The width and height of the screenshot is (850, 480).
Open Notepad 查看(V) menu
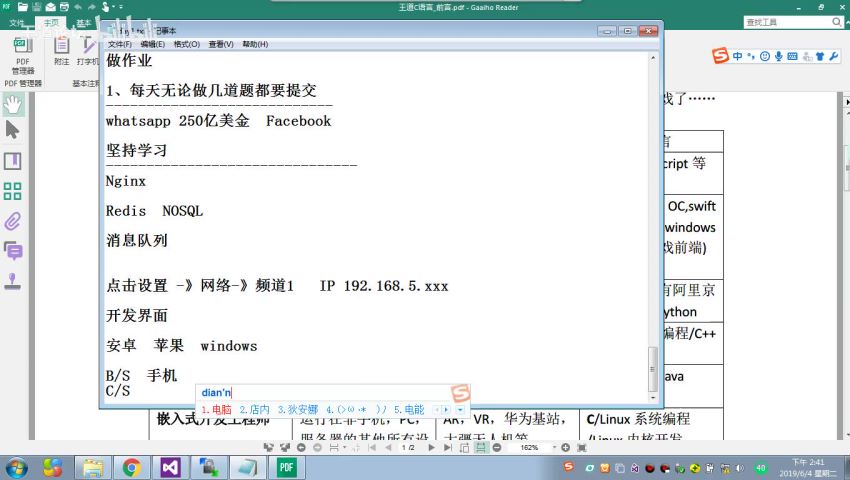[221, 44]
